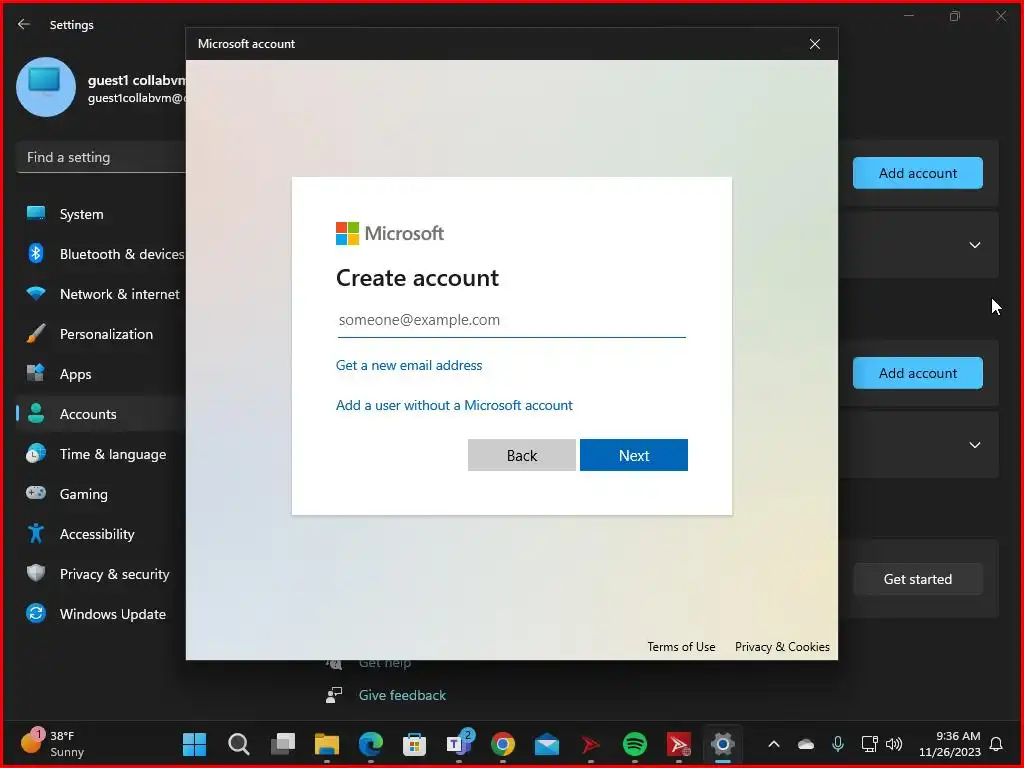Click the lower Add account button
The height and width of the screenshot is (768, 1024).
[x=918, y=373]
